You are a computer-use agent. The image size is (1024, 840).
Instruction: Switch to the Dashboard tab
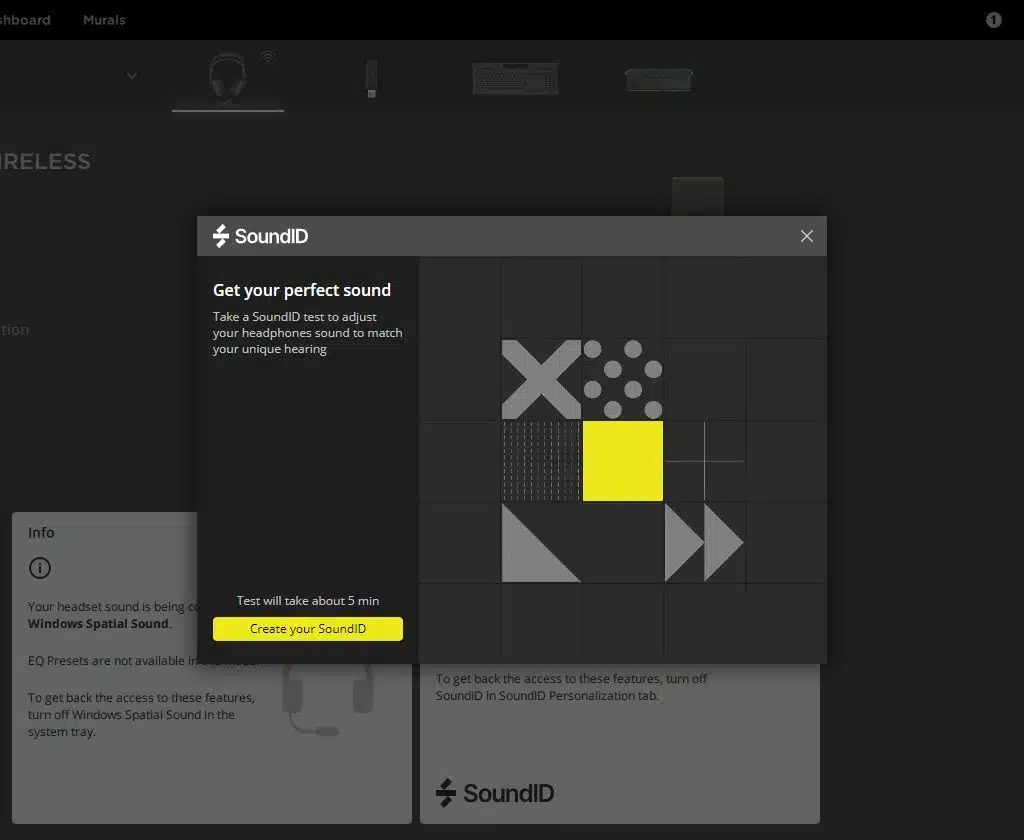click(x=25, y=20)
